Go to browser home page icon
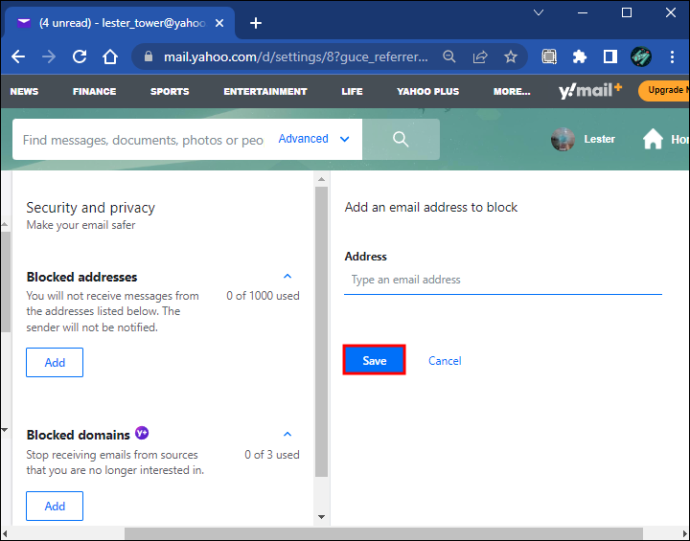Viewport: 690px width, 541px height. 110,57
